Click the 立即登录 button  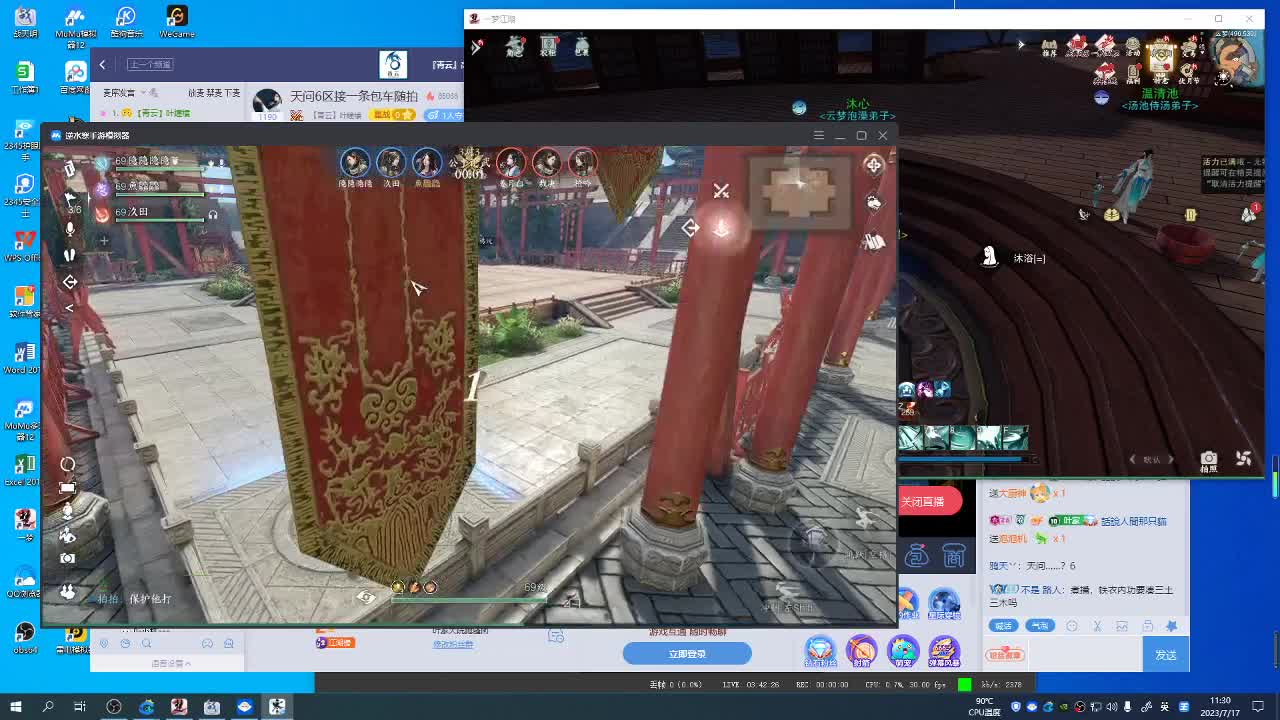(x=687, y=654)
